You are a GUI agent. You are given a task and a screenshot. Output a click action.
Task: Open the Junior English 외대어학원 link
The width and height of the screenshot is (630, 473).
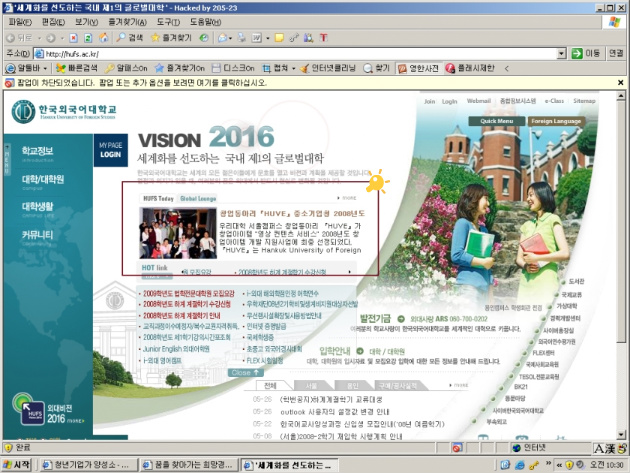click(176, 349)
